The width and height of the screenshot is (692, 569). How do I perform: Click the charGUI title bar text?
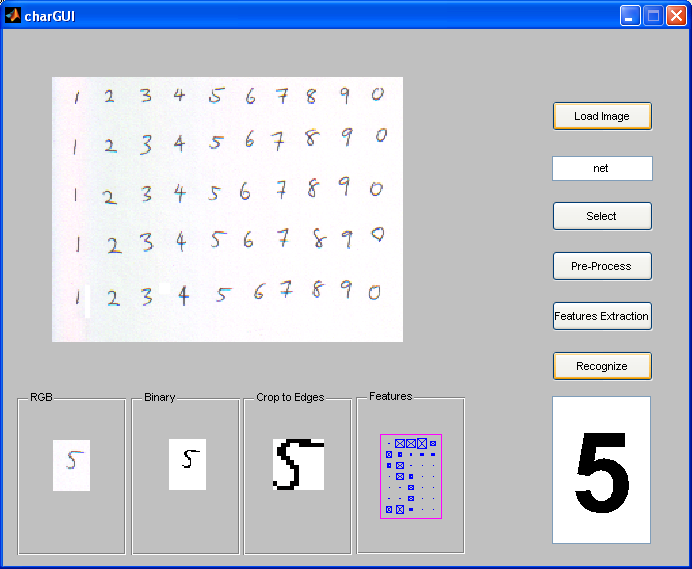click(x=49, y=16)
